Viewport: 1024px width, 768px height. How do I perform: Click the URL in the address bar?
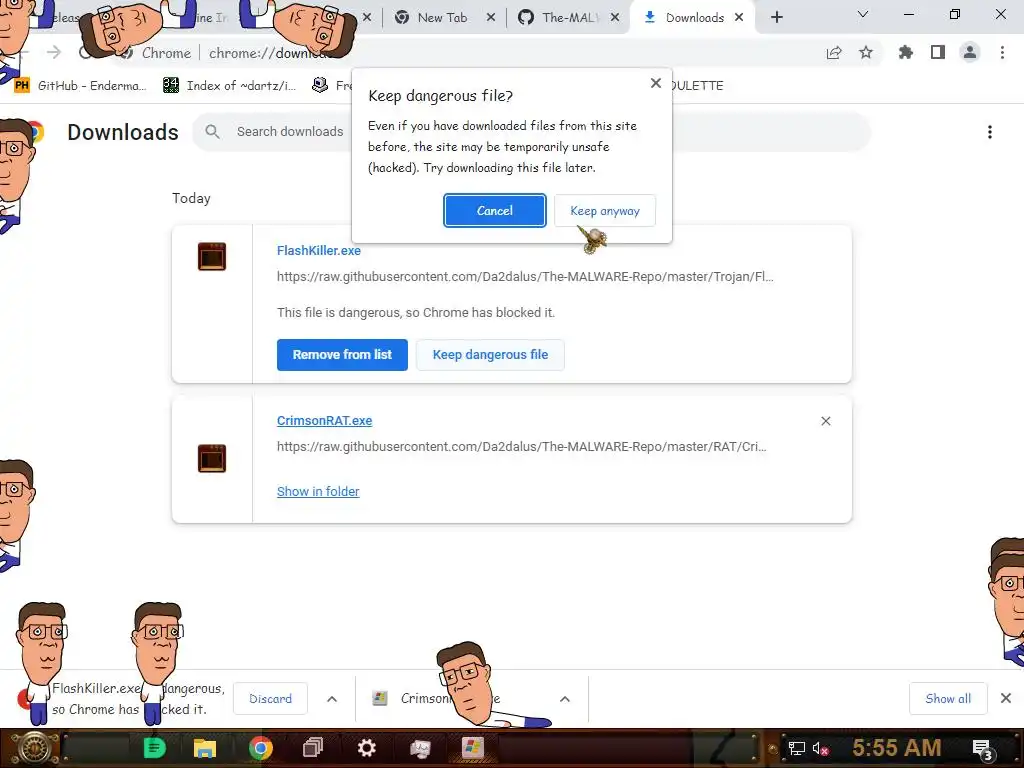(x=274, y=53)
